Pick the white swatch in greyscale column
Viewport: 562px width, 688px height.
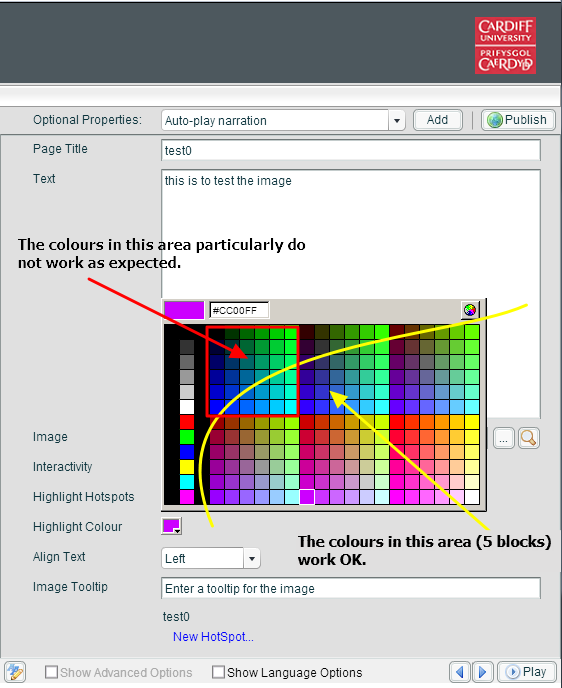point(187,406)
